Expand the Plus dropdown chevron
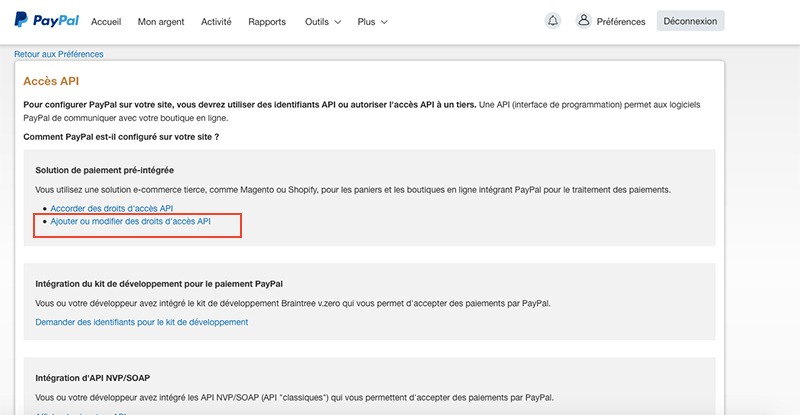 [385, 22]
